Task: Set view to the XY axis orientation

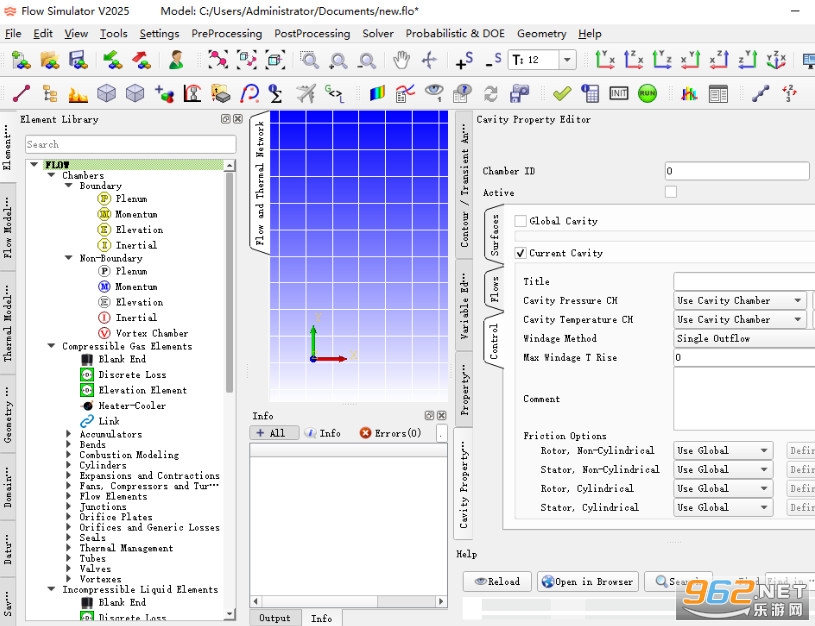Action: (605, 60)
